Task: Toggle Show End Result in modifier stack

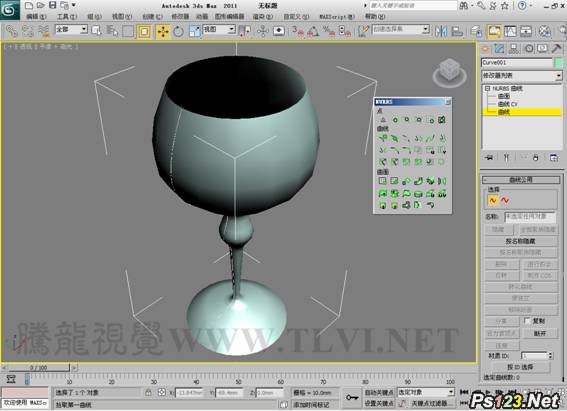Action: coord(506,158)
